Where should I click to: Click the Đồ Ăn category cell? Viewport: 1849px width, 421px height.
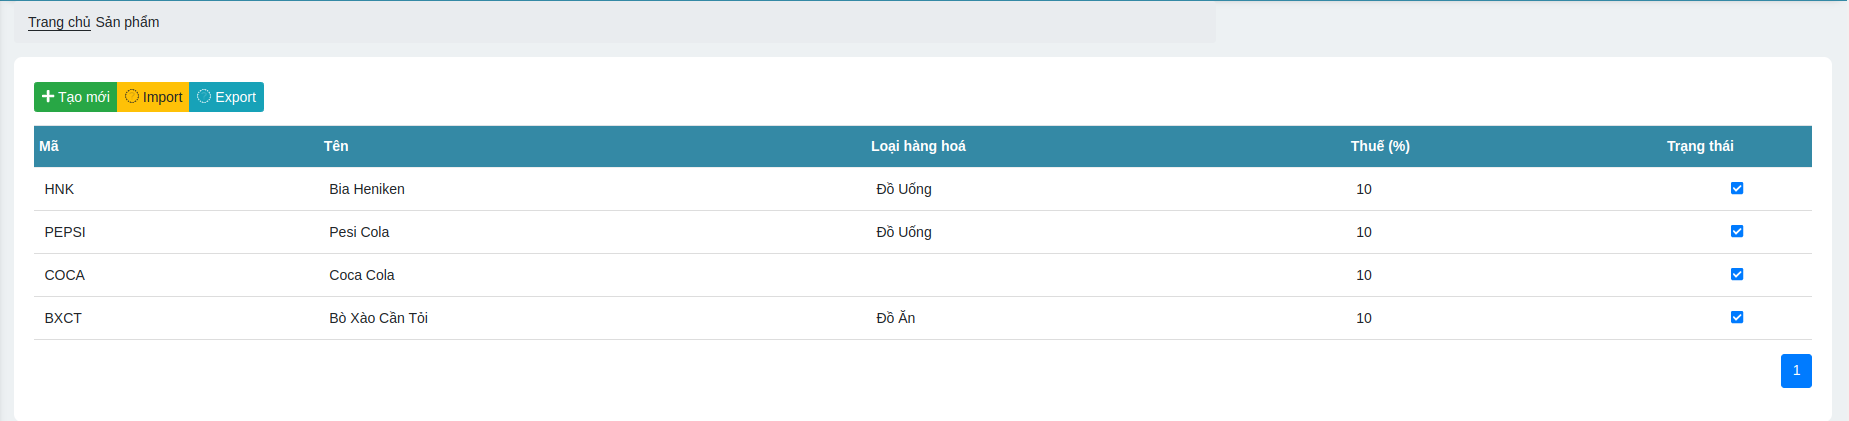(x=896, y=318)
